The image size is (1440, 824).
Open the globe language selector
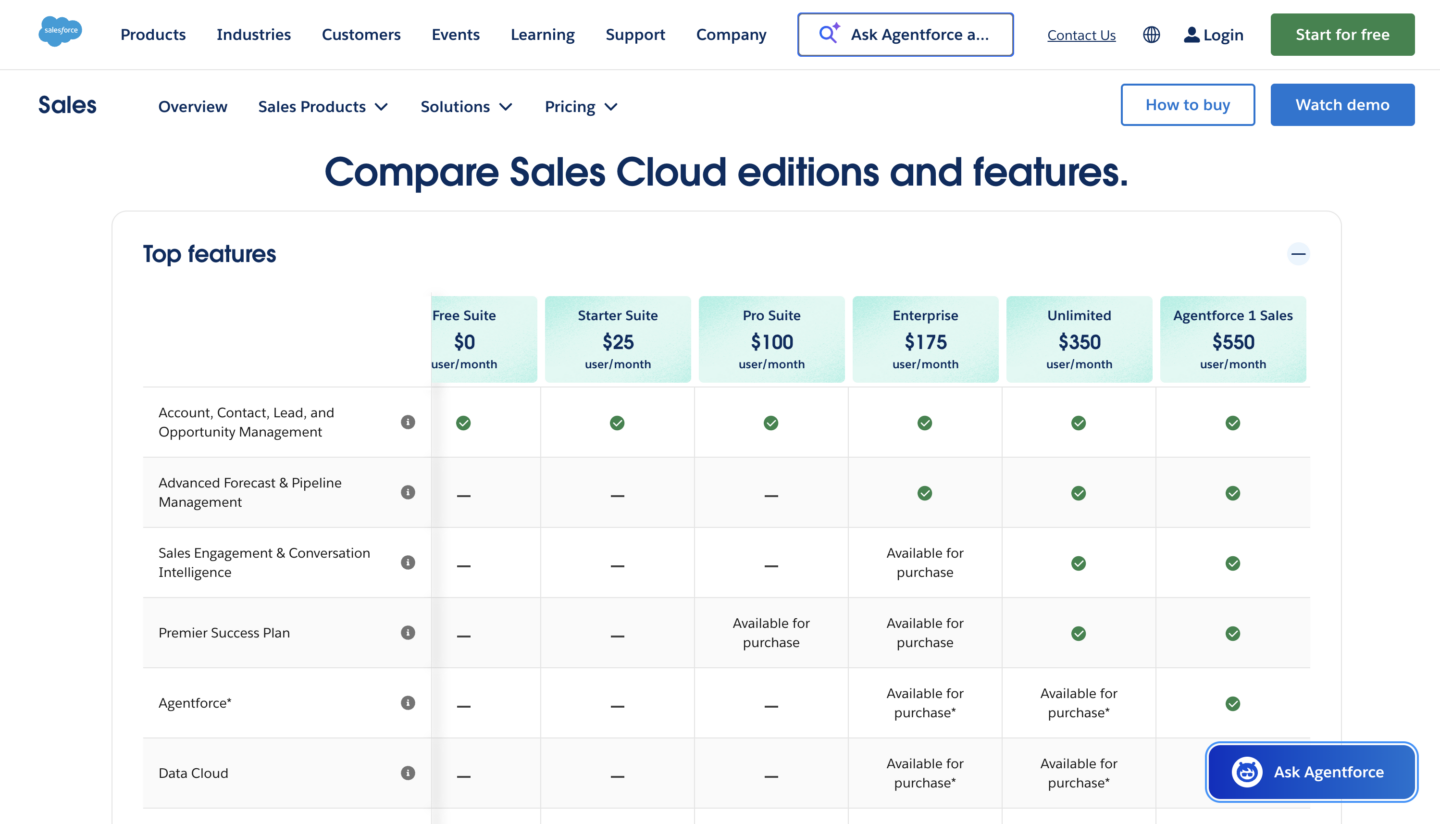click(1152, 35)
